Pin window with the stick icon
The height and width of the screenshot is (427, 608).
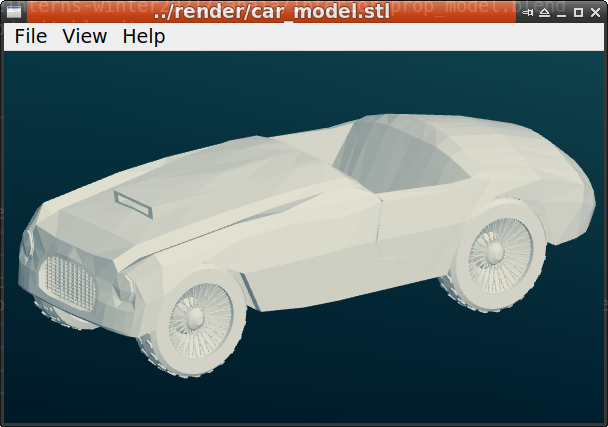(528, 13)
